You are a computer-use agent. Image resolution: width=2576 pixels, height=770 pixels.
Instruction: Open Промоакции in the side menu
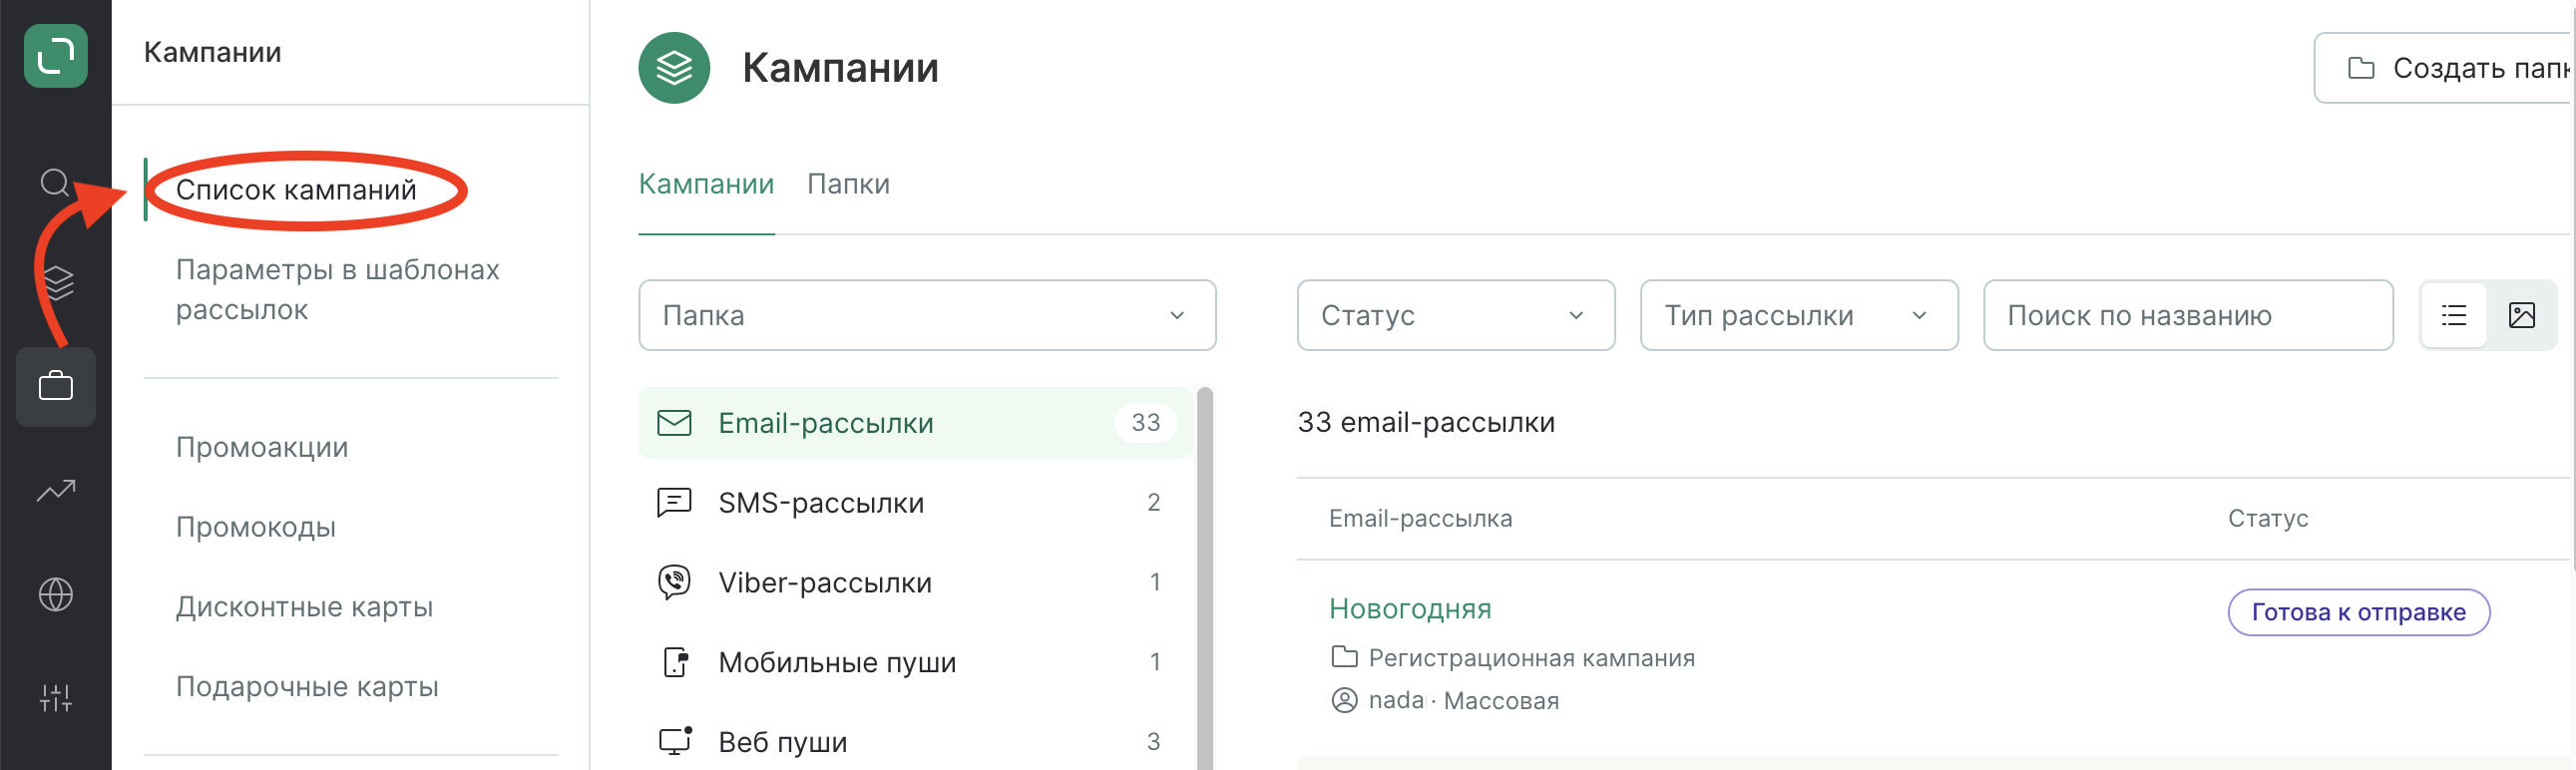[x=262, y=447]
